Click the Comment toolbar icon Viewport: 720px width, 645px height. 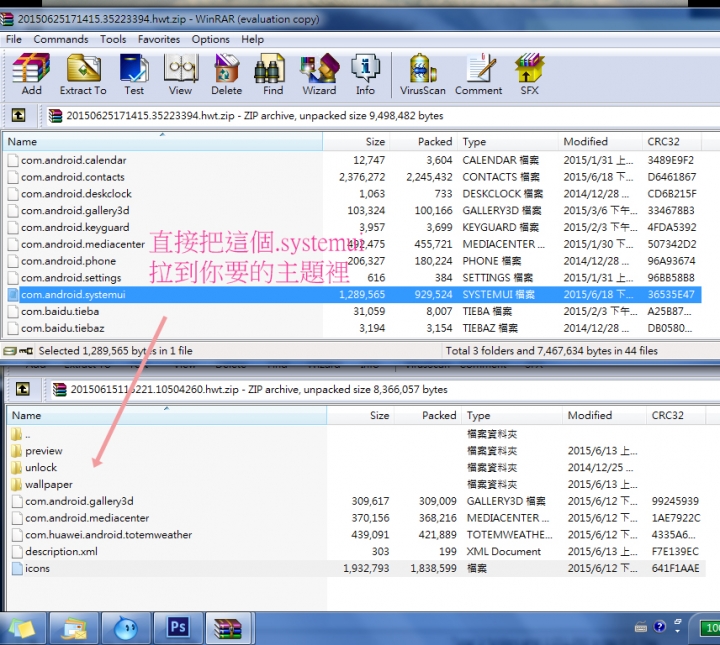[478, 74]
